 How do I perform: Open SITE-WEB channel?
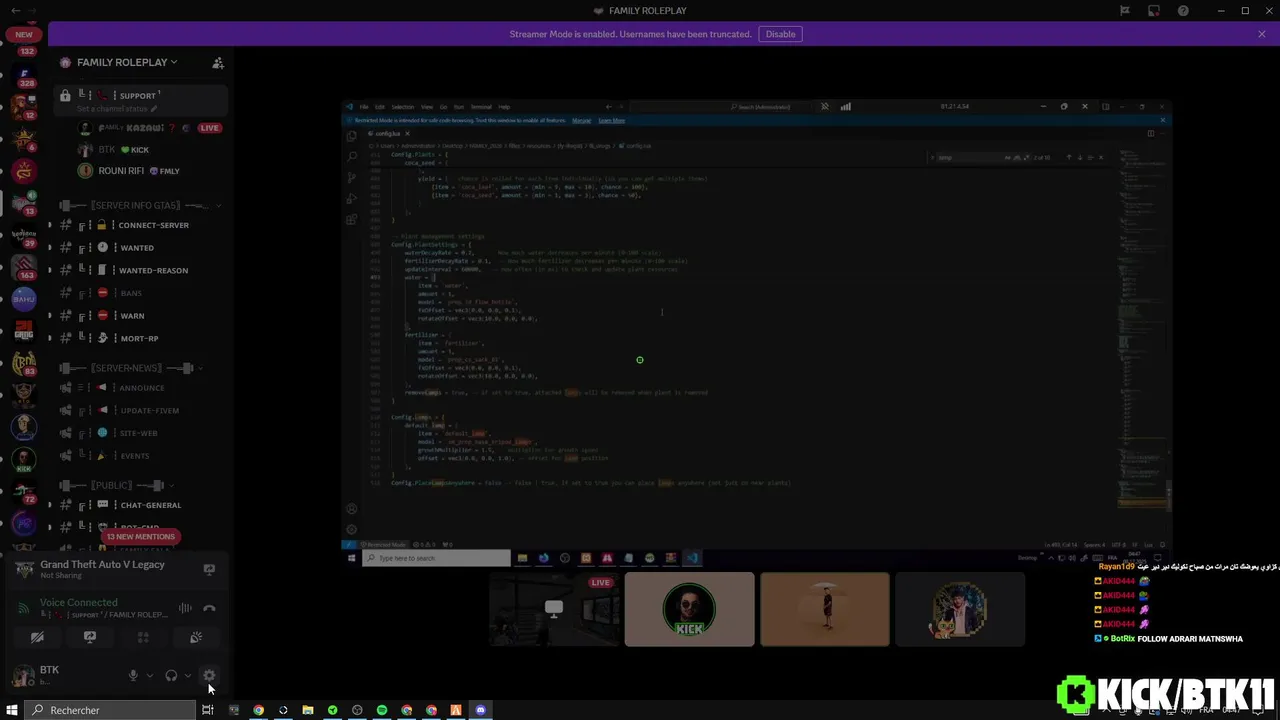click(140, 433)
